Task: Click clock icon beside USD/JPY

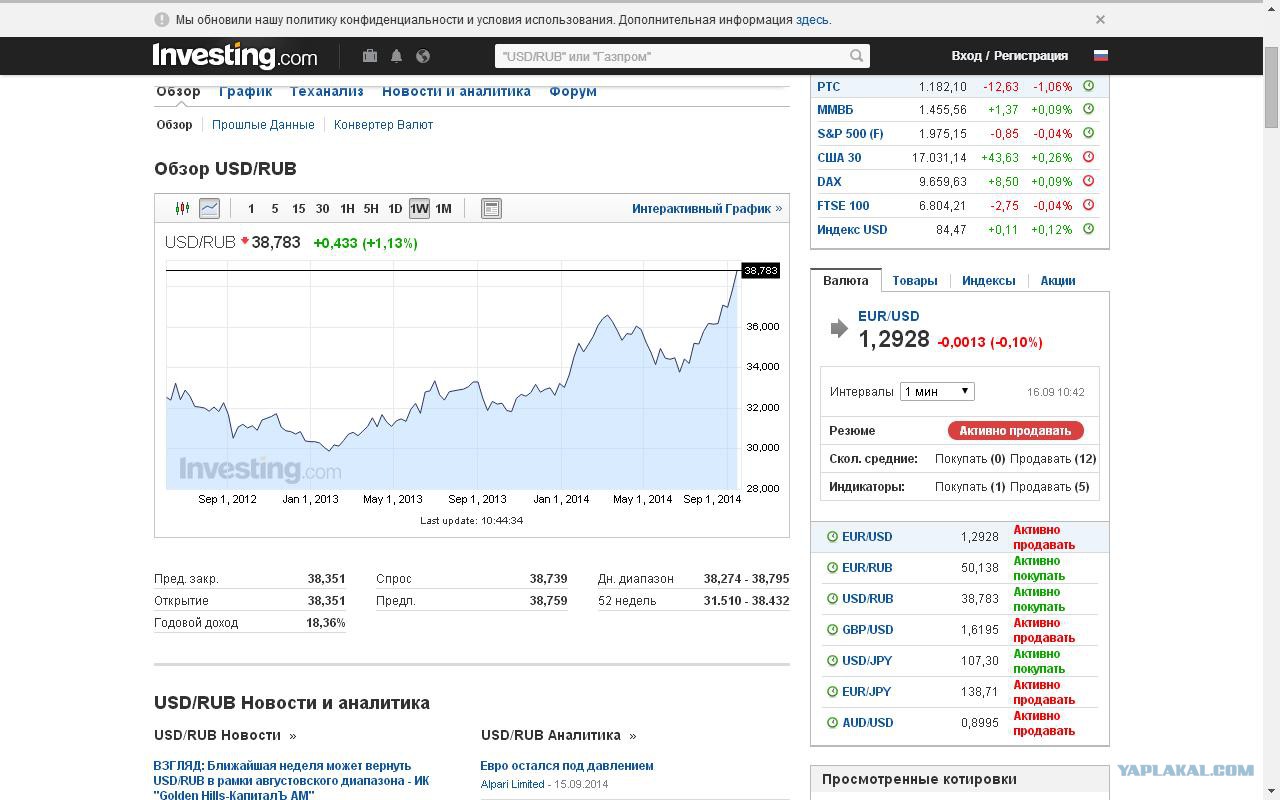Action: coord(832,661)
